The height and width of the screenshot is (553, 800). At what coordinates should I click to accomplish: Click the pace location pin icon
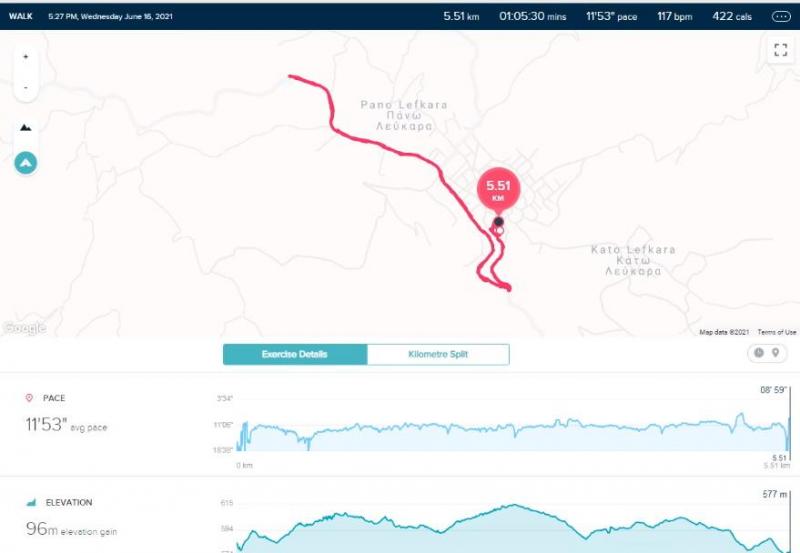[x=29, y=398]
